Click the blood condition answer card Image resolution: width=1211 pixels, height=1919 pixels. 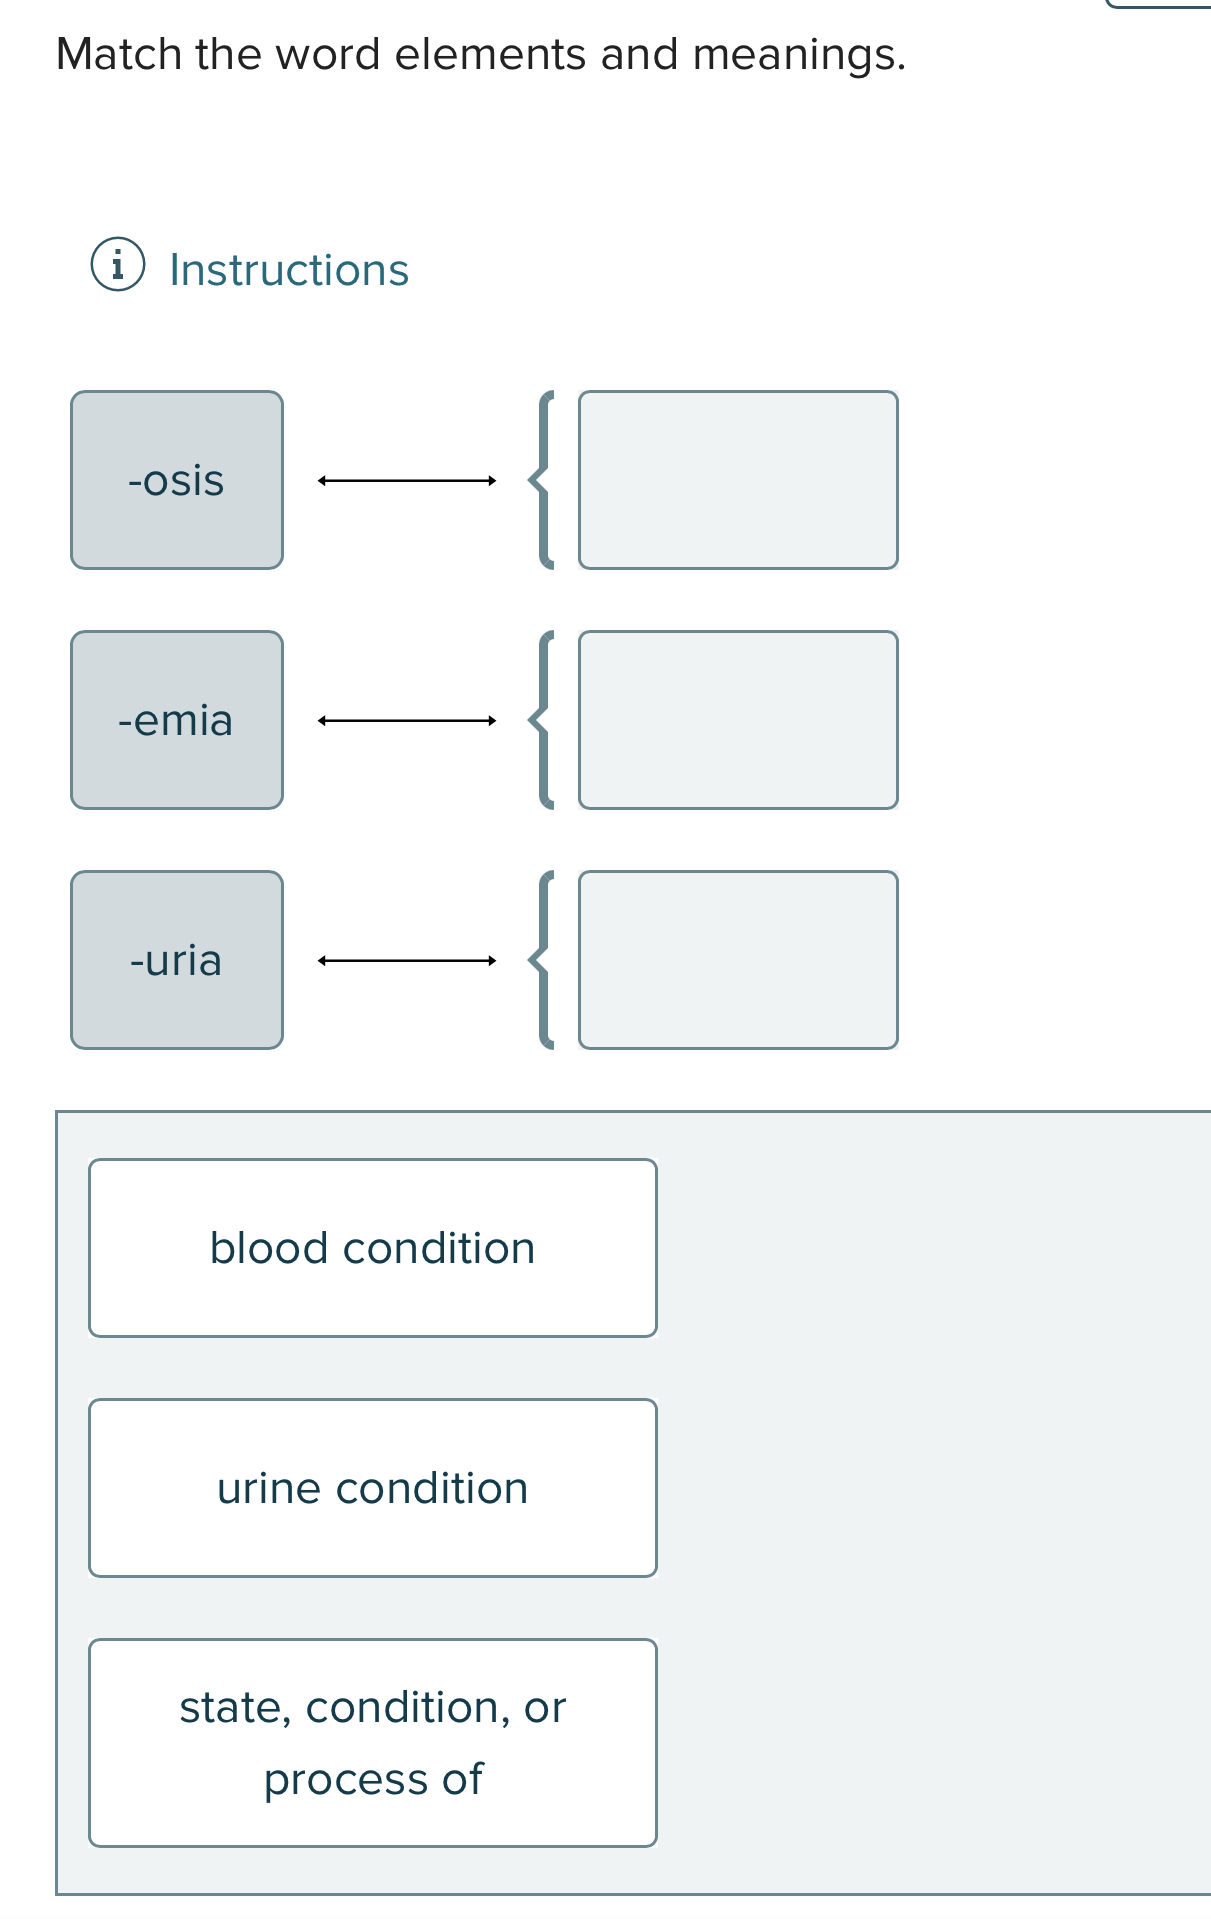point(372,1246)
